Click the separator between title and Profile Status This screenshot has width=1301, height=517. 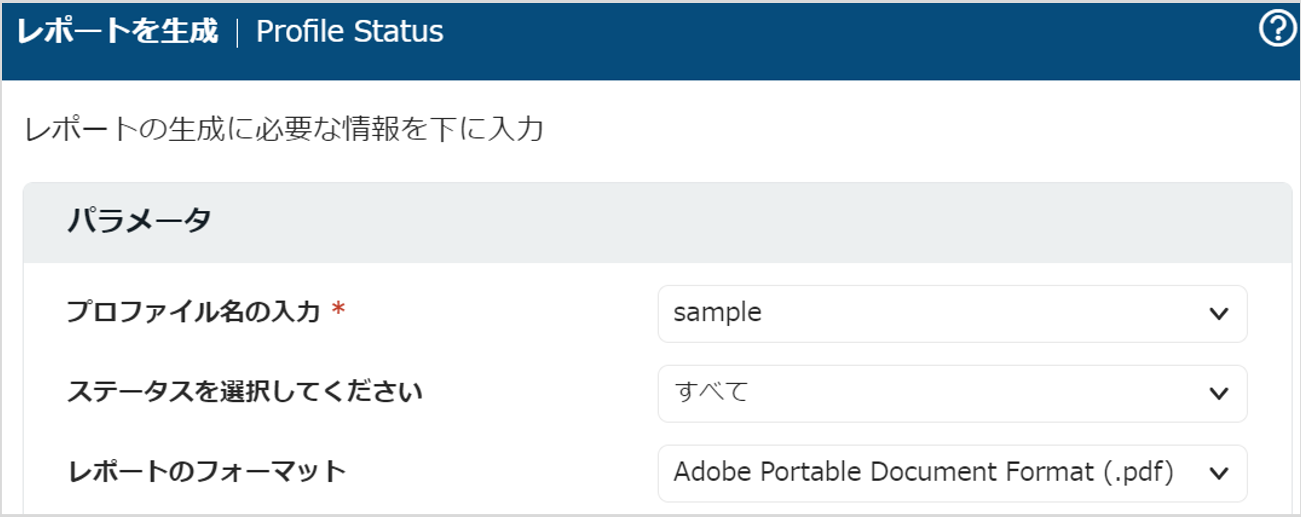tap(237, 32)
